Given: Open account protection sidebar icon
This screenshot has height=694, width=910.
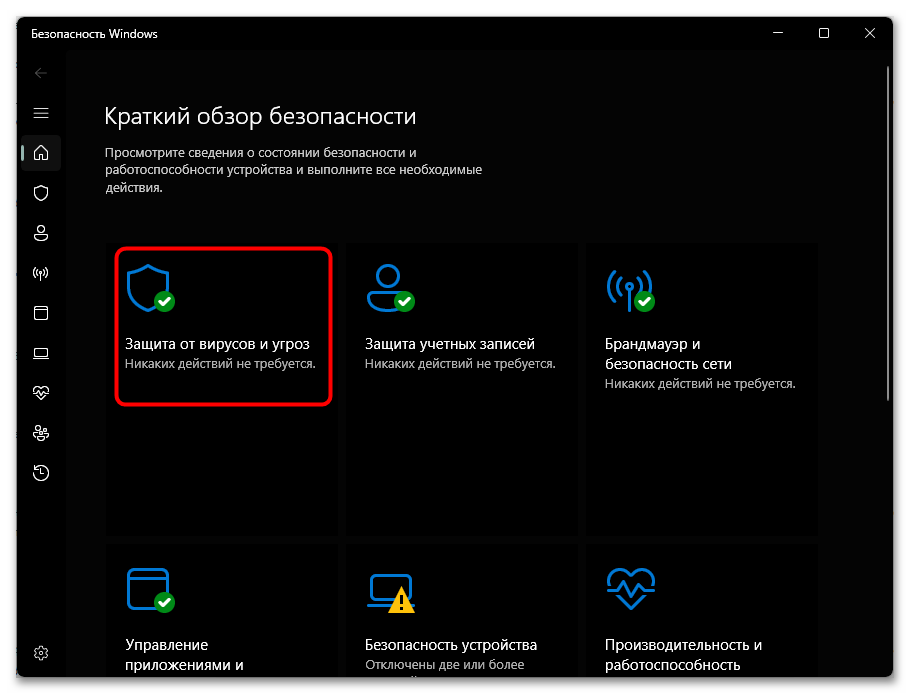Looking at the screenshot, I should (41, 233).
